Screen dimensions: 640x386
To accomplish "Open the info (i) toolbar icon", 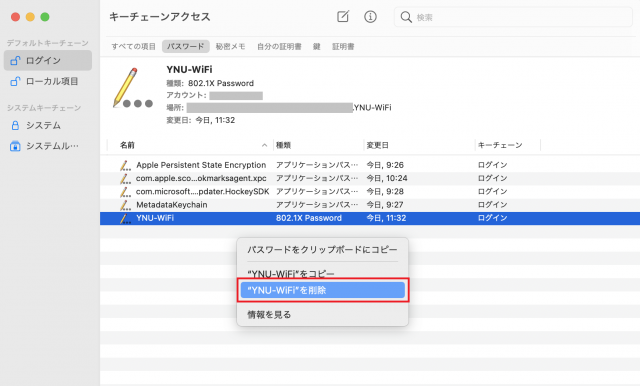I will coord(370,17).
